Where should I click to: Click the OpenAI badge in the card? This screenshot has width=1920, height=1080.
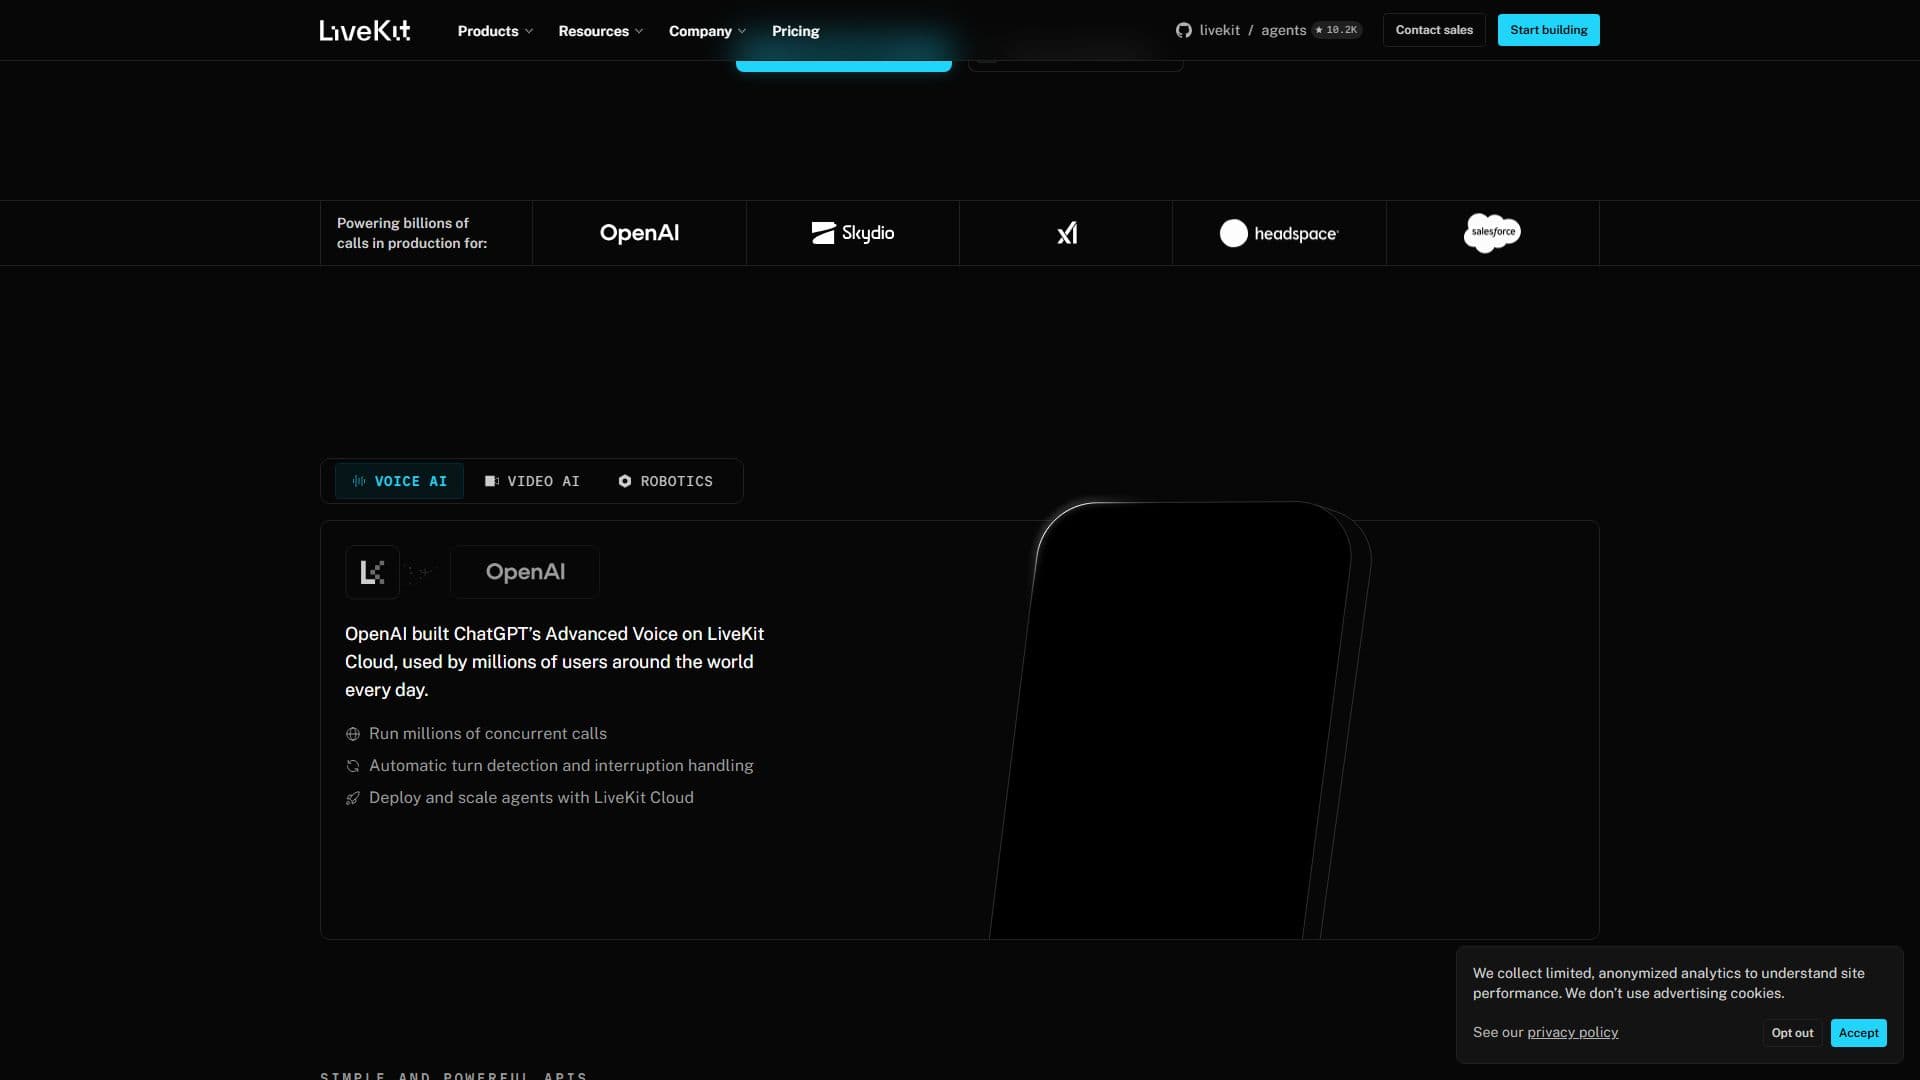[525, 572]
